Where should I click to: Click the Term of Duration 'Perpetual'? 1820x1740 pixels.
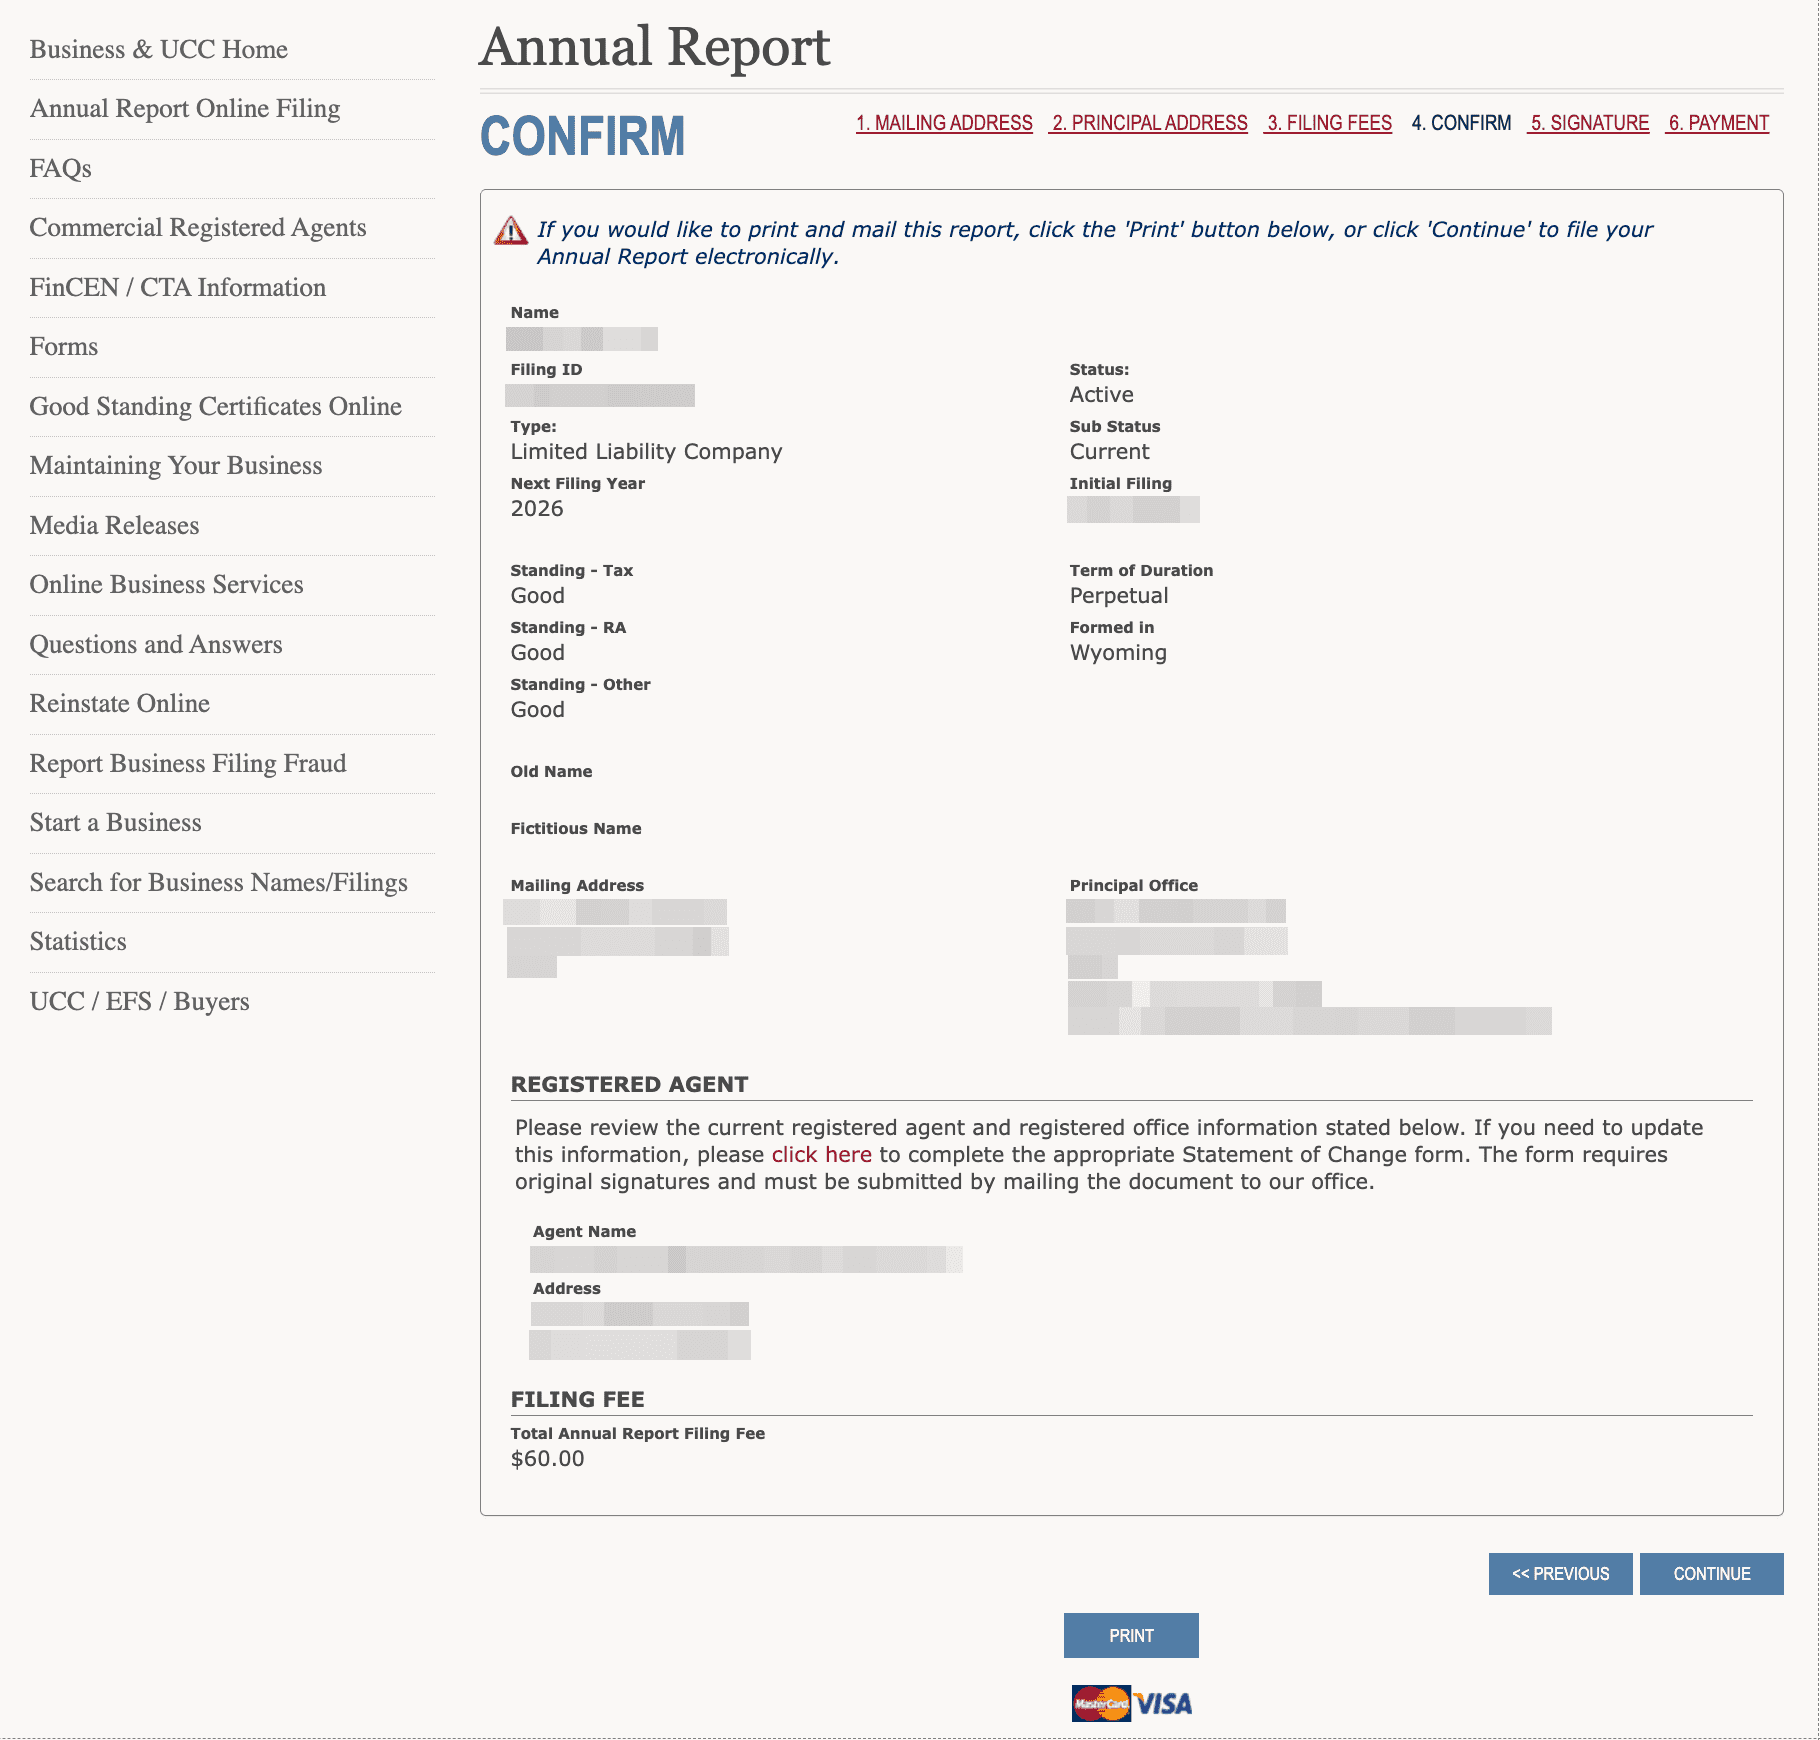coord(1118,595)
